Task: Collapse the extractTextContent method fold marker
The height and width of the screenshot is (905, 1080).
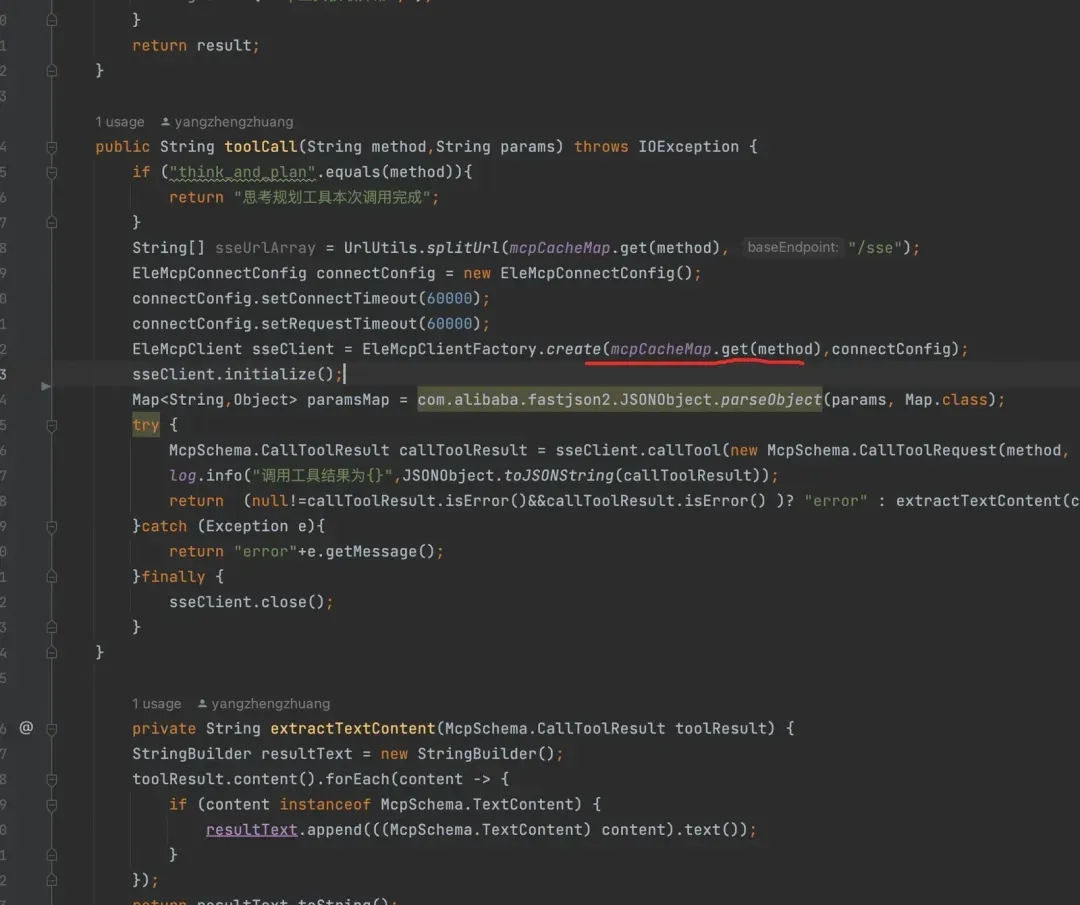Action: (52, 729)
